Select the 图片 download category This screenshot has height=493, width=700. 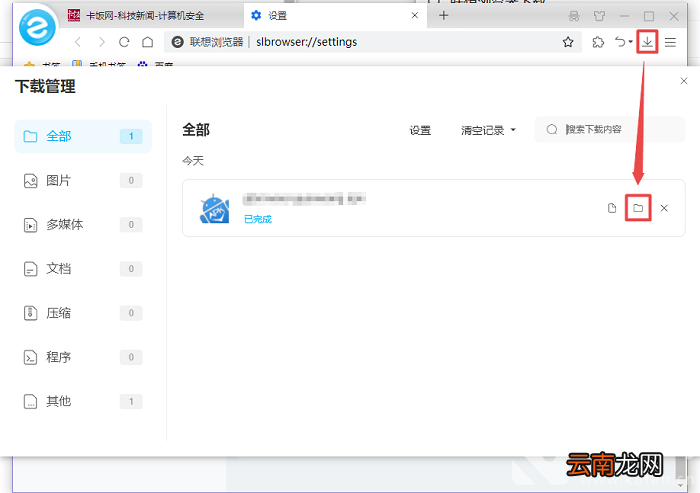point(83,180)
